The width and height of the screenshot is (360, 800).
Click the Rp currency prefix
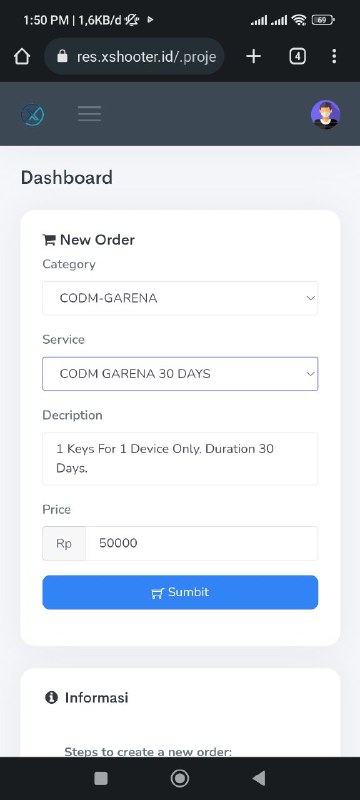[x=64, y=543]
